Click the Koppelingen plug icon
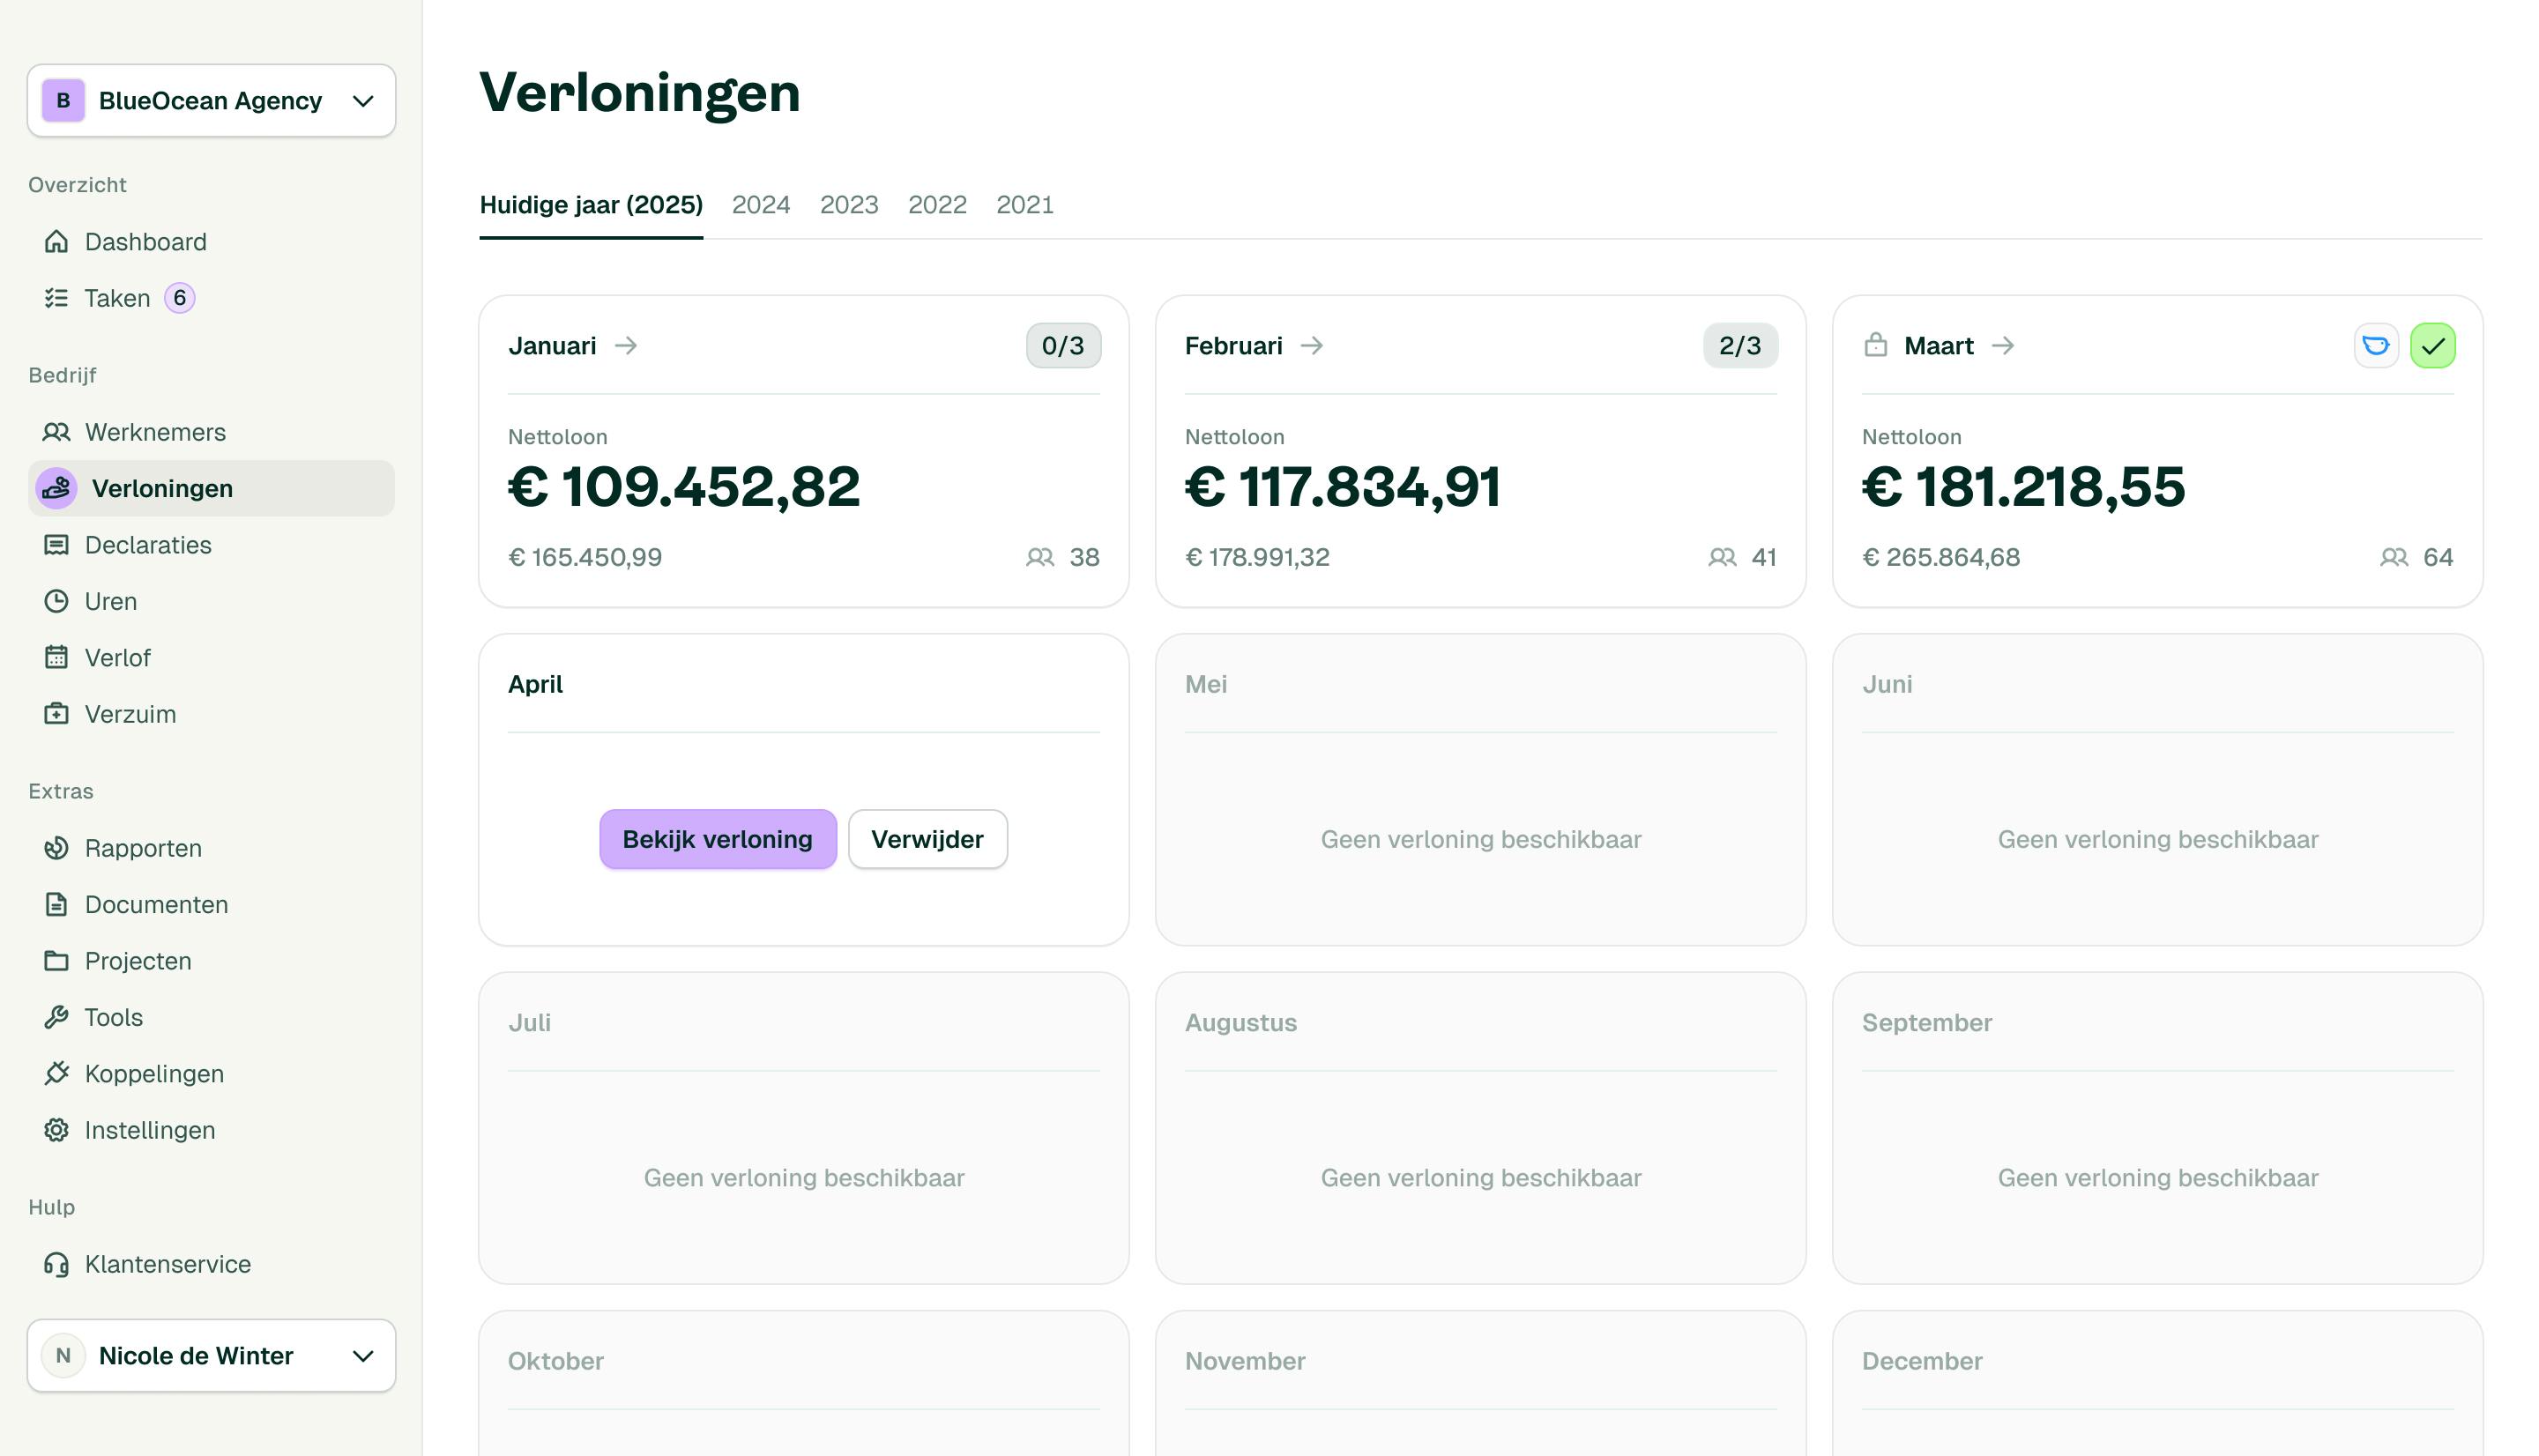 point(56,1073)
